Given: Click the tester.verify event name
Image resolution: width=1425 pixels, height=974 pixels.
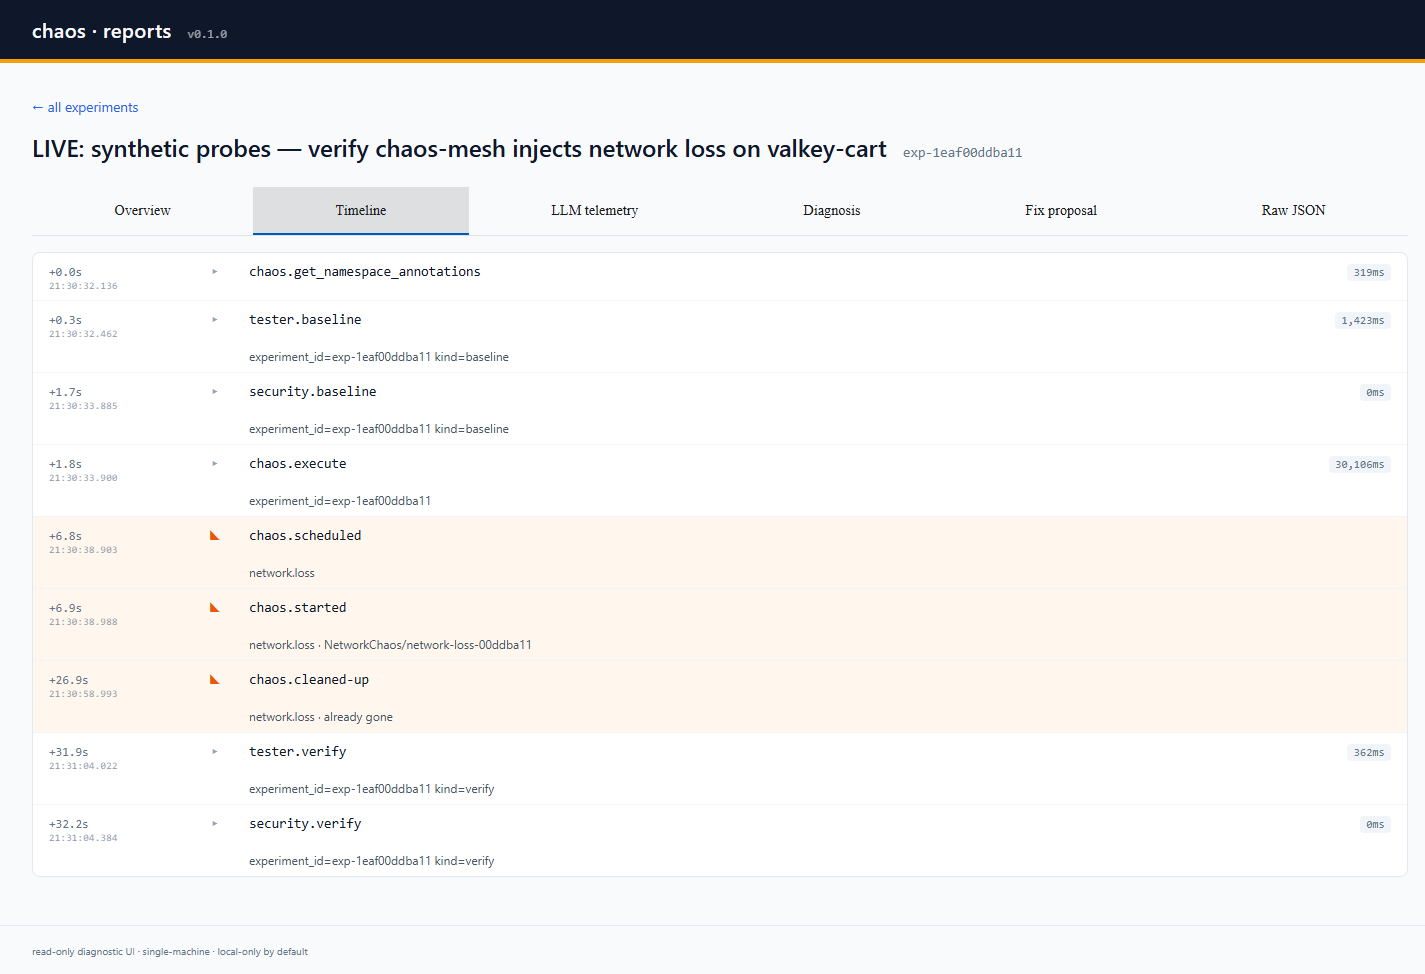Looking at the screenshot, I should pos(298,752).
